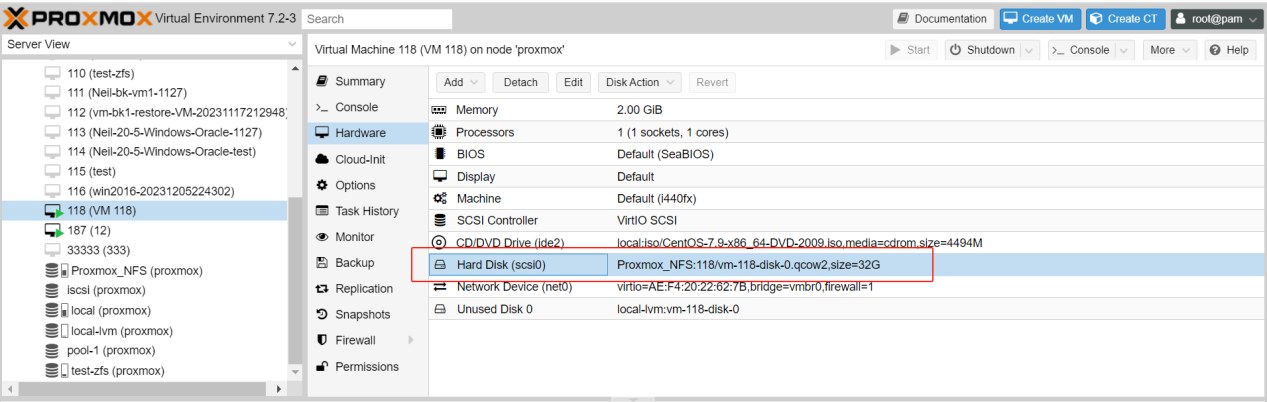Click the Proxmox_NFS storage icon
The image size is (1267, 402).
tap(53, 270)
